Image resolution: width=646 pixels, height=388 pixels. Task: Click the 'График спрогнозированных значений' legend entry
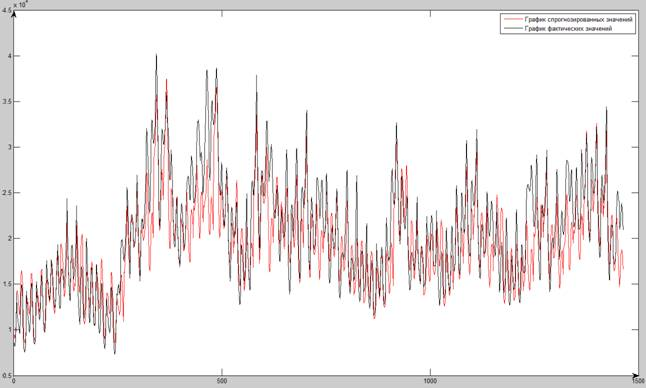pos(578,19)
